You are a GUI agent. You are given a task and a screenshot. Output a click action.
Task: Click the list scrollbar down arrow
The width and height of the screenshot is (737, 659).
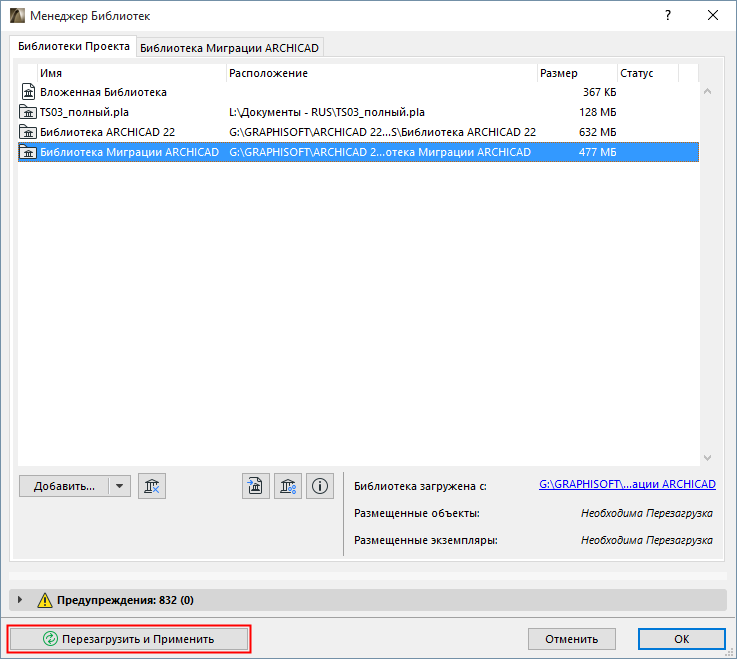tap(707, 457)
